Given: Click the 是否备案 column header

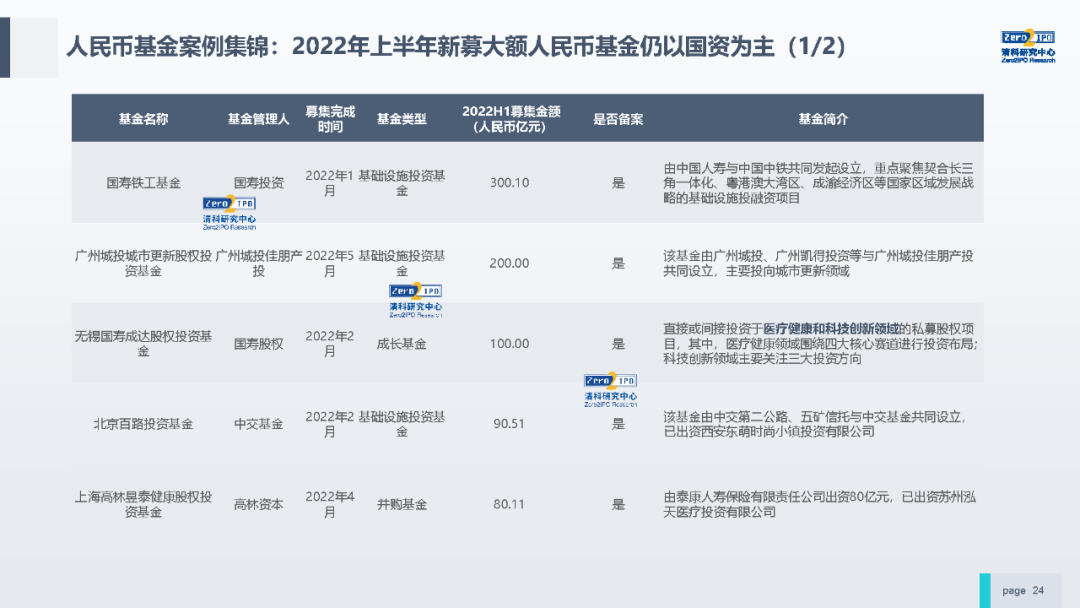Looking at the screenshot, I should [617, 119].
